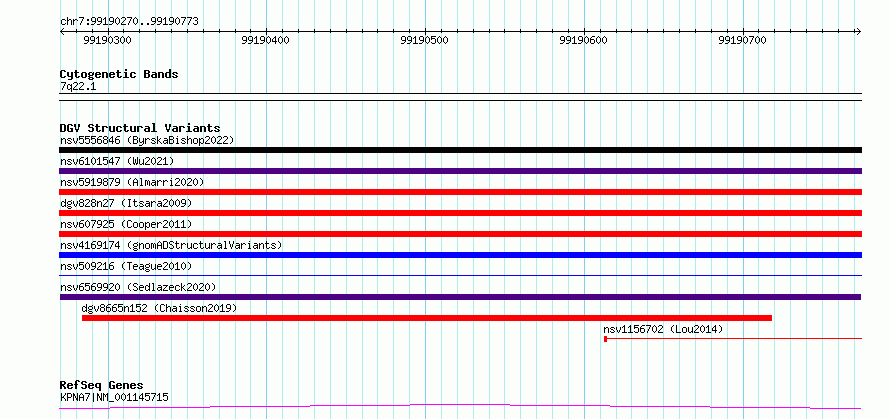
Task: Click the RefSeq Genes track title
Action: tap(101, 385)
